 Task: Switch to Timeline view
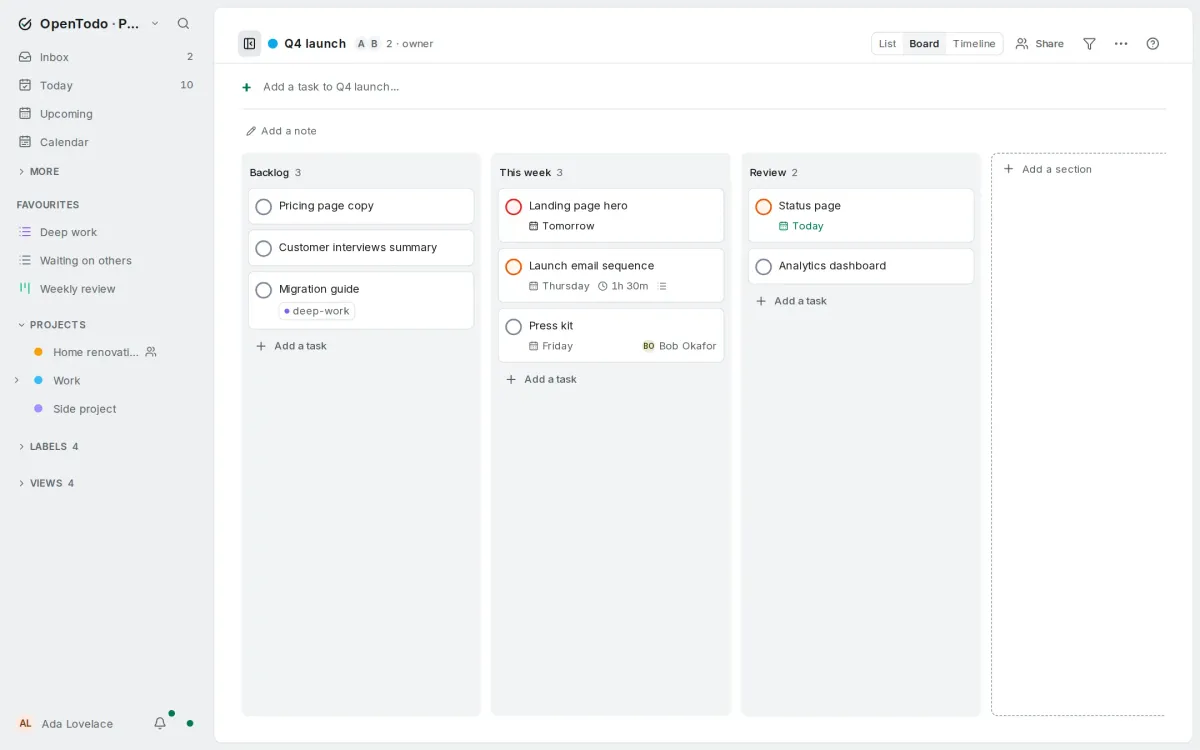(974, 44)
